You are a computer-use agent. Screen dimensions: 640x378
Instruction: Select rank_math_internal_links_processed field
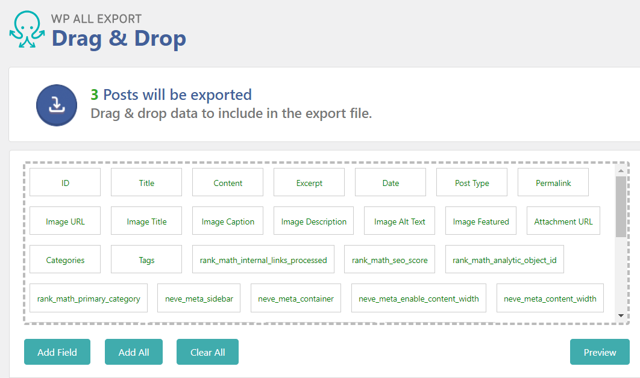click(x=263, y=259)
